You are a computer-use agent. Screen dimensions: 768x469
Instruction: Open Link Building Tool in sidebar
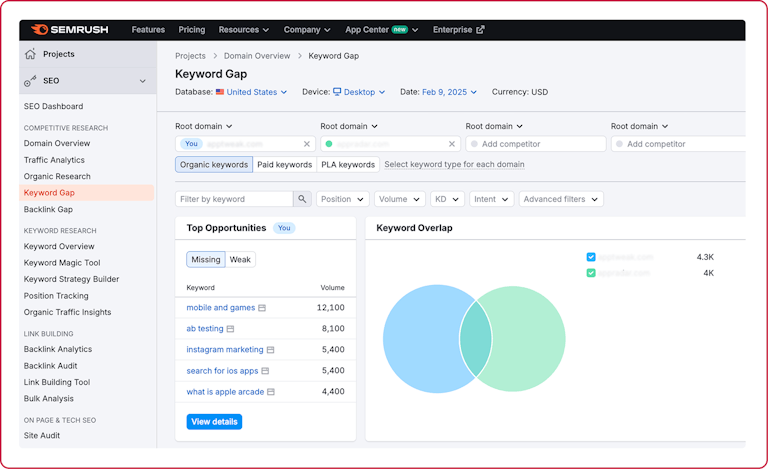pyautogui.click(x=57, y=382)
